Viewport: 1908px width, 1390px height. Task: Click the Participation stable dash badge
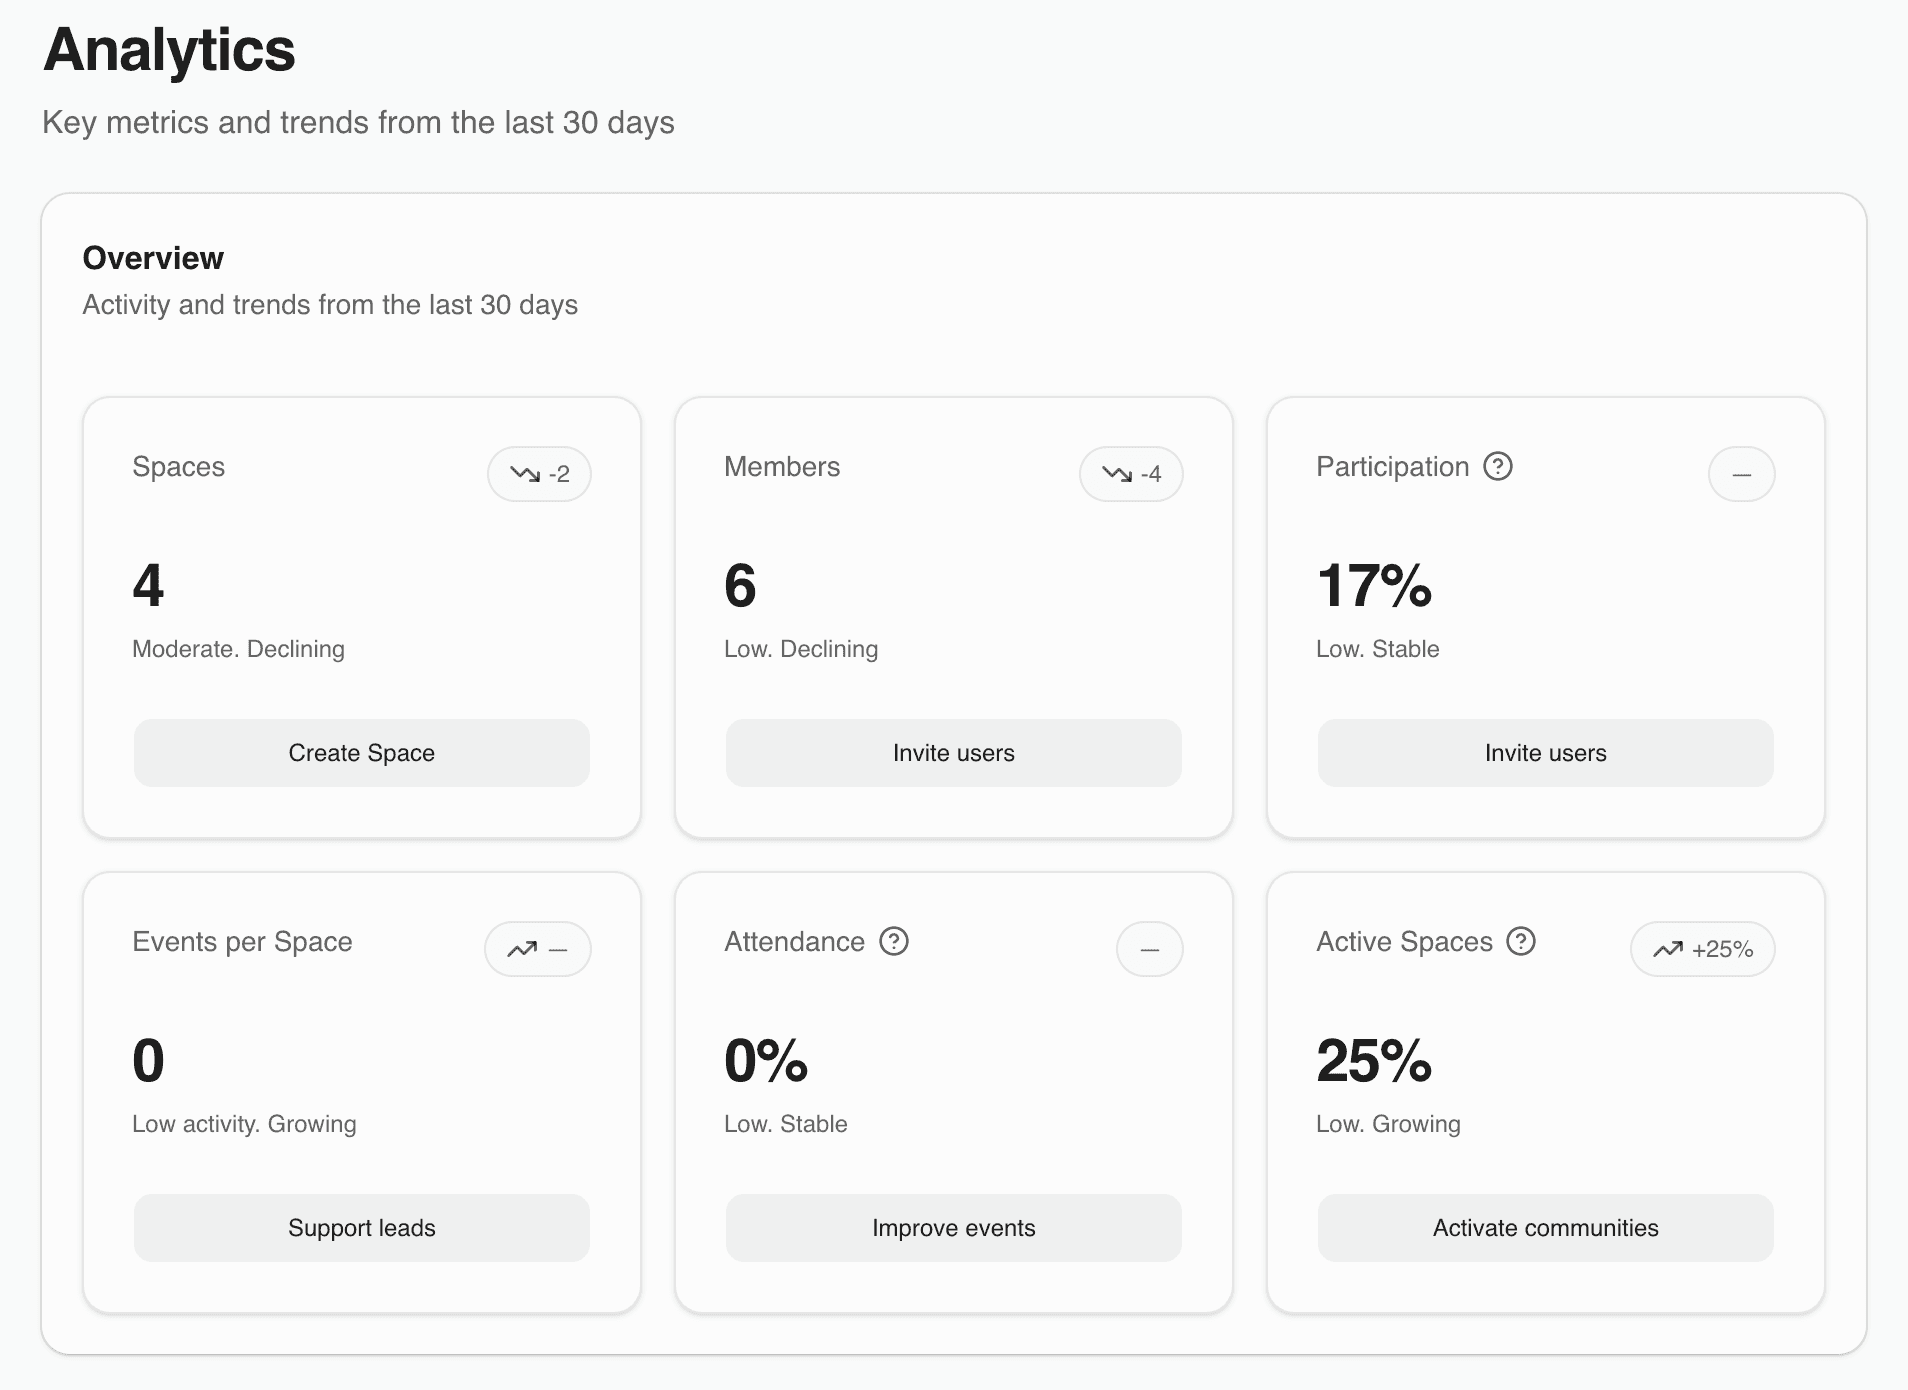[x=1741, y=474]
